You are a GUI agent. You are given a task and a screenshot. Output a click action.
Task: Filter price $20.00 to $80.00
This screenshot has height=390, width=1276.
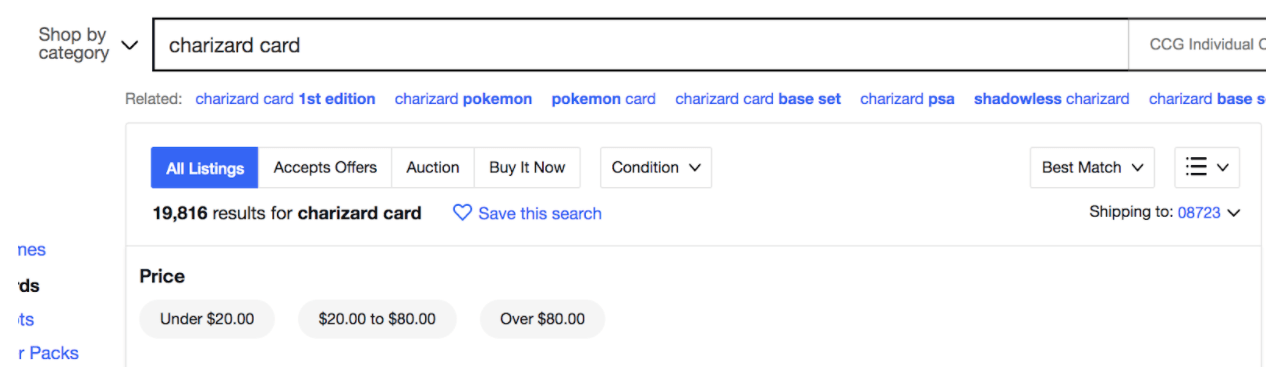coord(377,319)
